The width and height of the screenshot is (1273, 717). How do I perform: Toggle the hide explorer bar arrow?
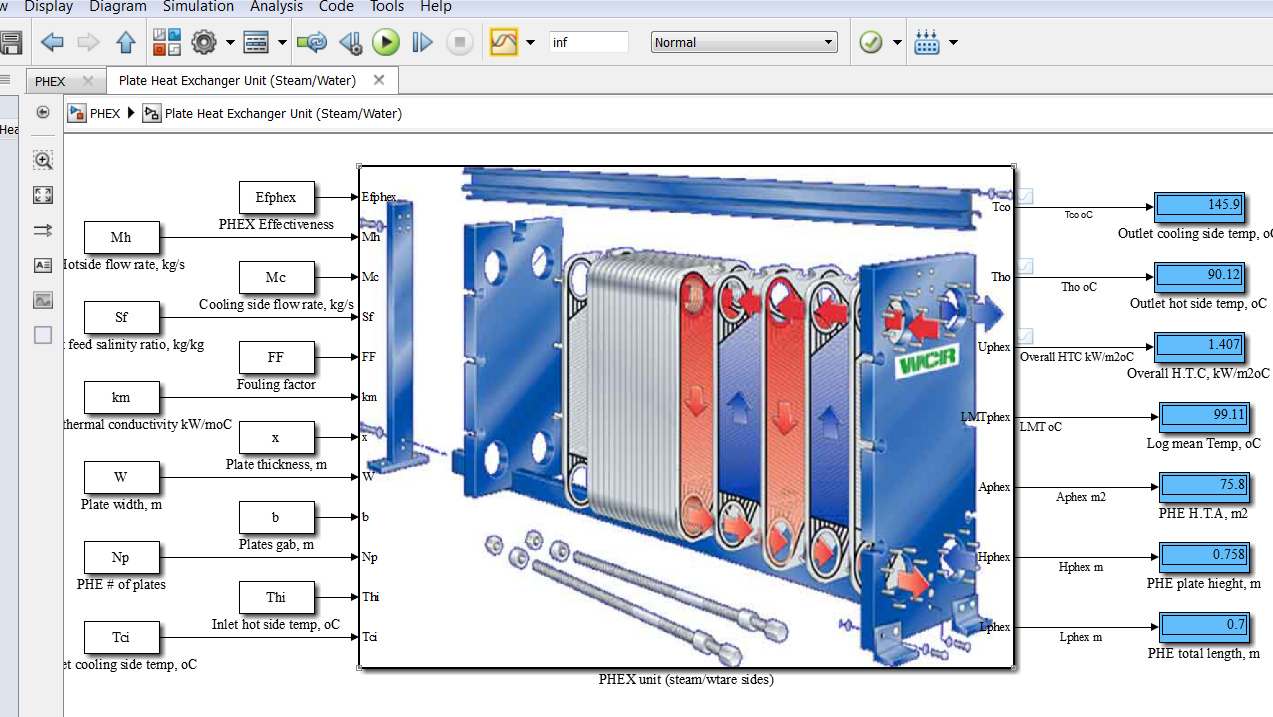tap(42, 112)
